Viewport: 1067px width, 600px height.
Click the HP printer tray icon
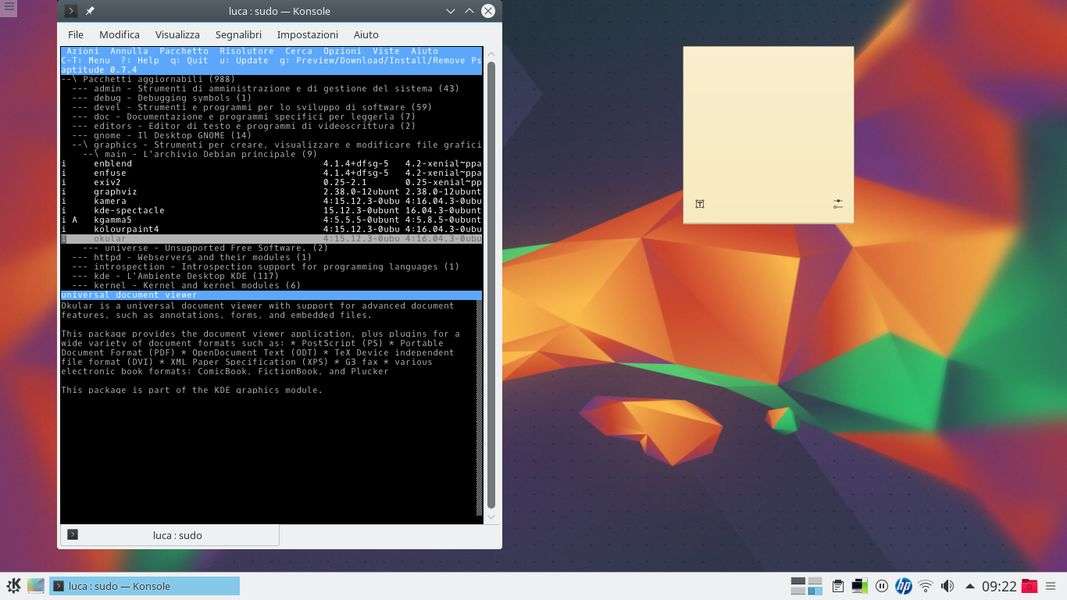(904, 586)
